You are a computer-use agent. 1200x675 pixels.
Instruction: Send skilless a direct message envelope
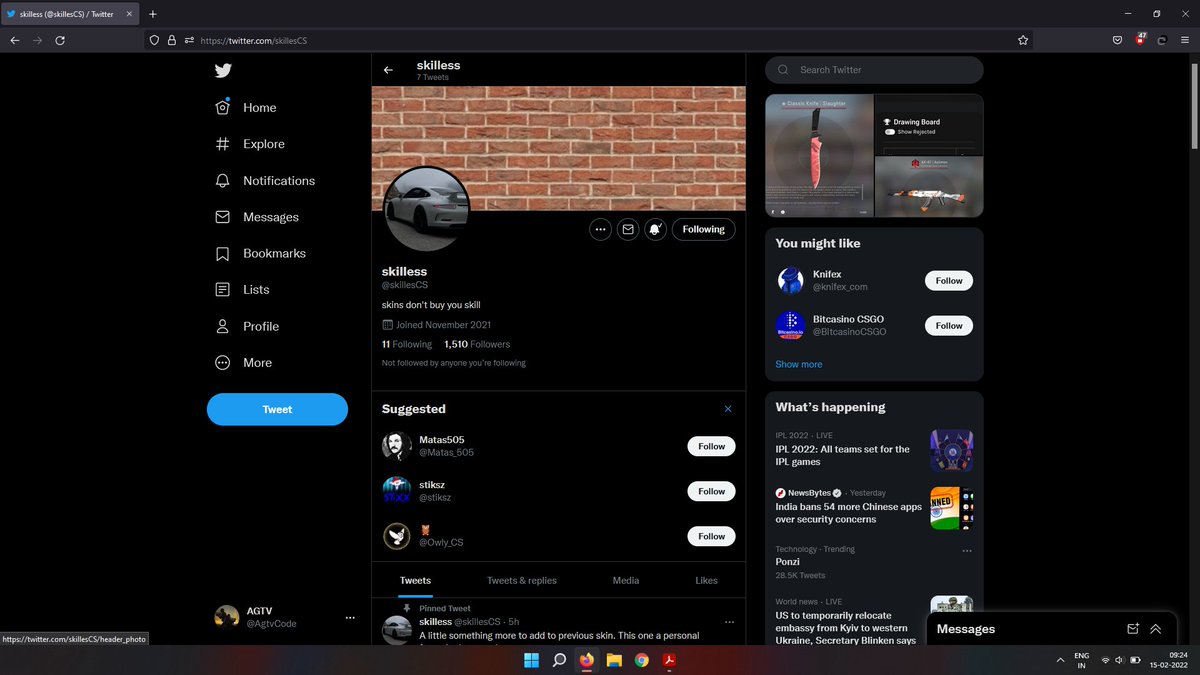pos(628,229)
